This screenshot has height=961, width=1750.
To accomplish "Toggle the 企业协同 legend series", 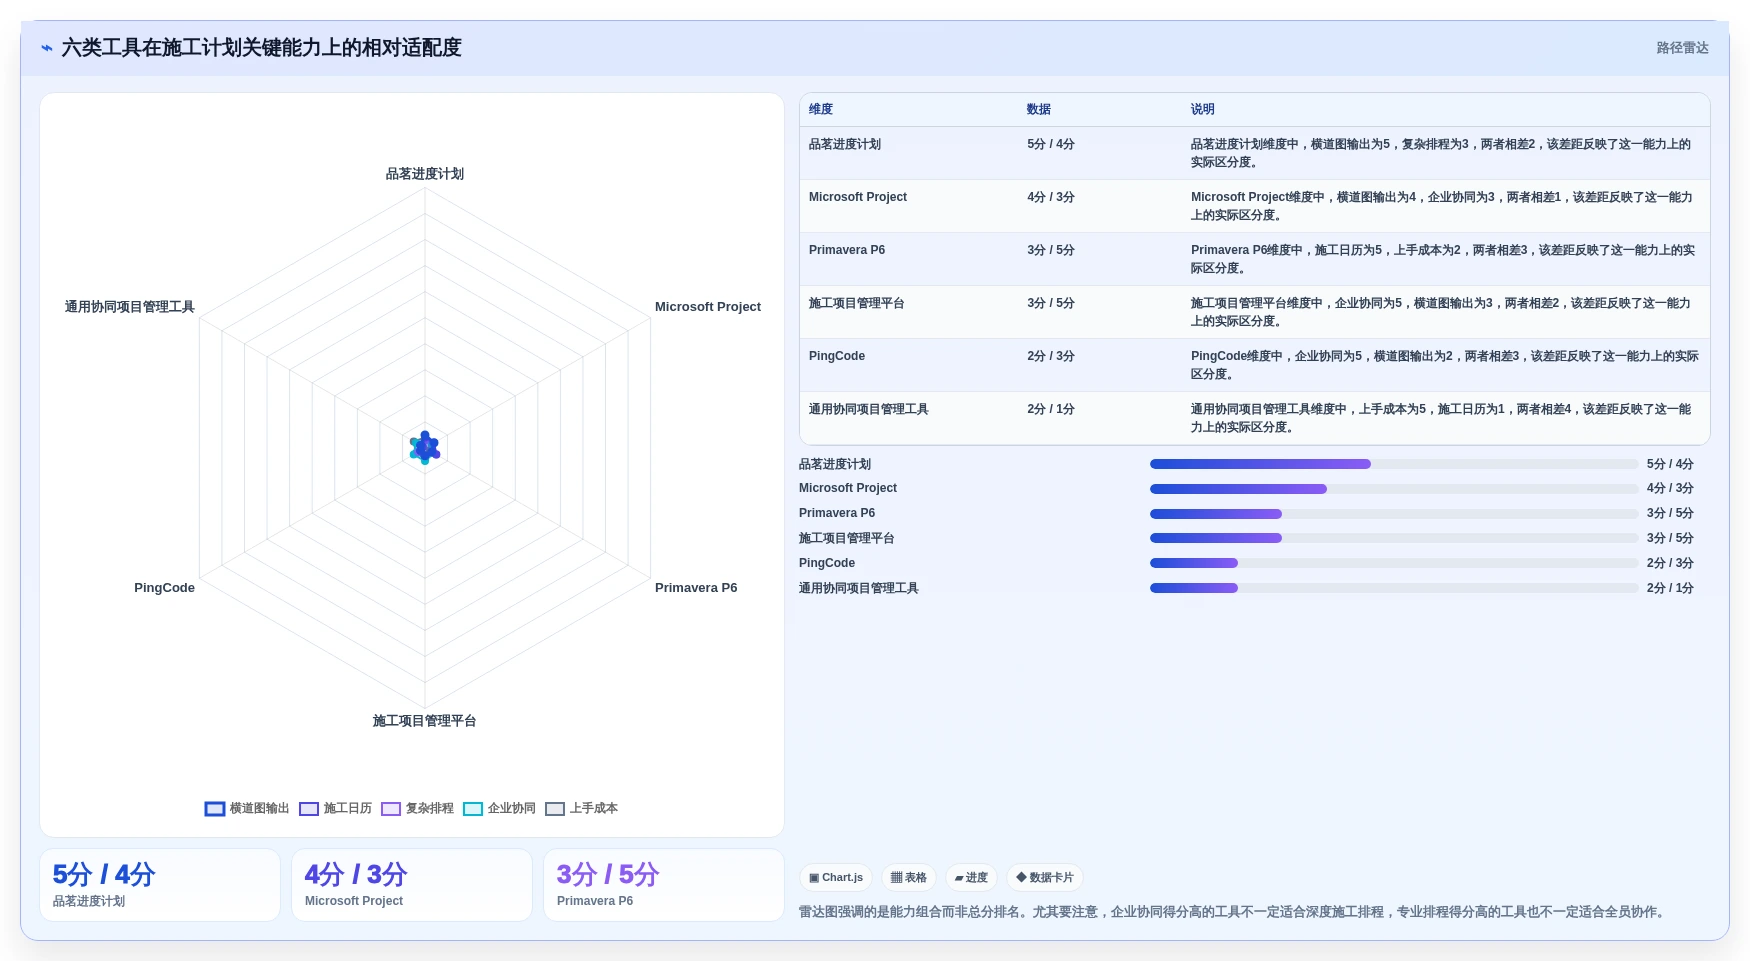I will (x=499, y=808).
